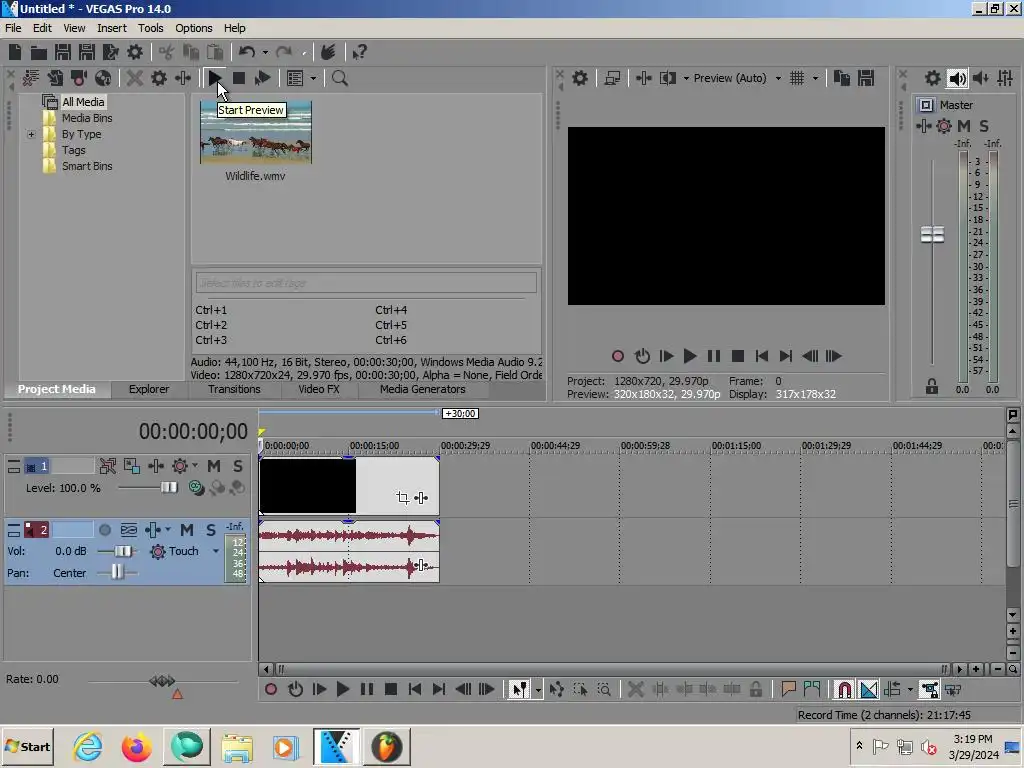
Task: Open the Insert menu
Action: point(112,28)
